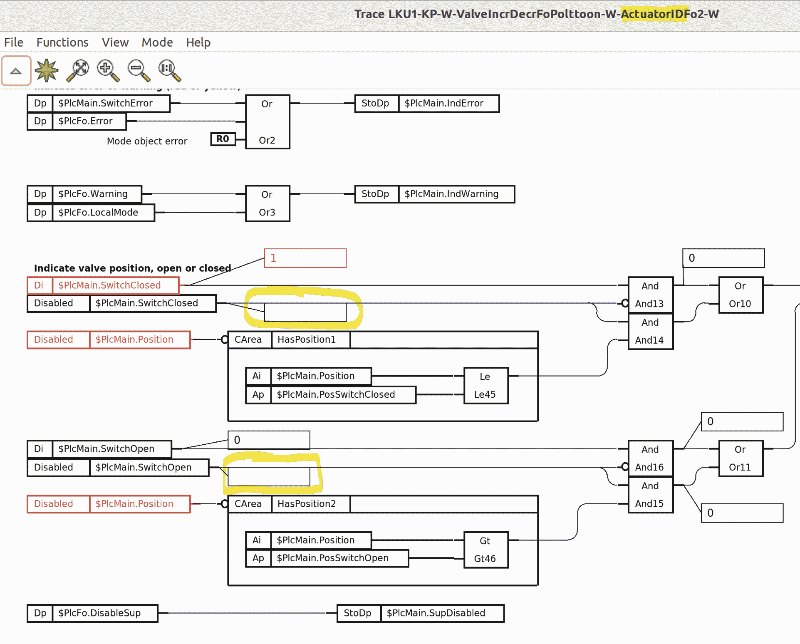The image size is (800, 644).
Task: Select the Or2 function block
Action: pyautogui.click(x=267, y=121)
